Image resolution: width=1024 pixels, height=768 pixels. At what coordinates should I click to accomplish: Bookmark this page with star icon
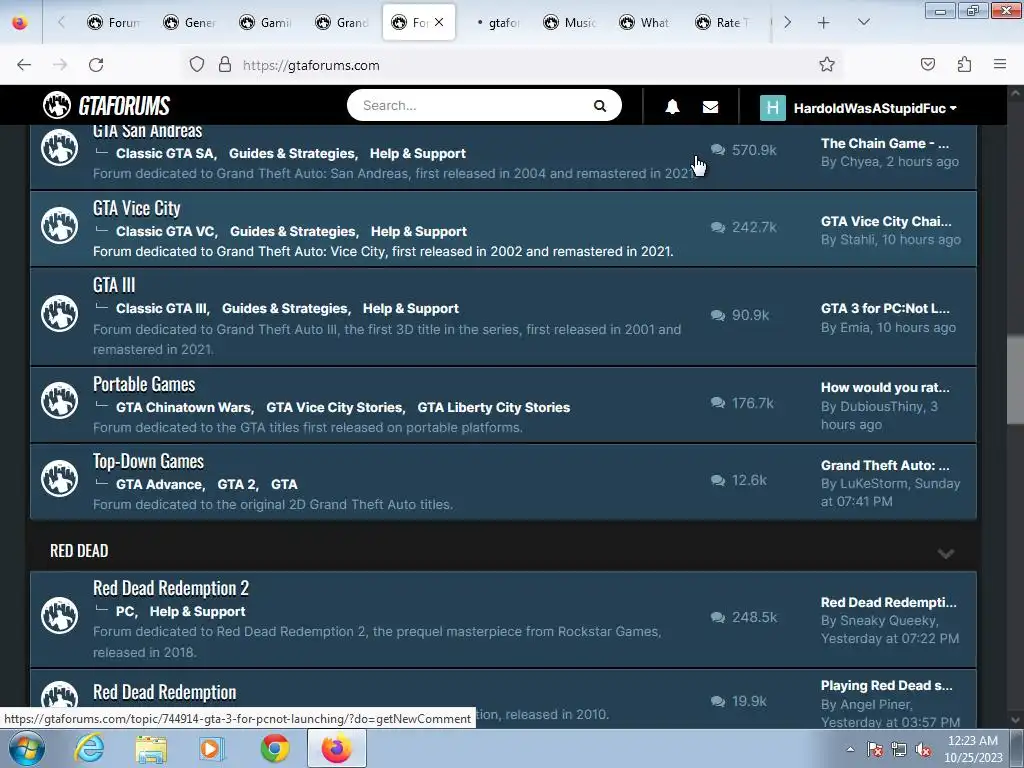pos(827,64)
